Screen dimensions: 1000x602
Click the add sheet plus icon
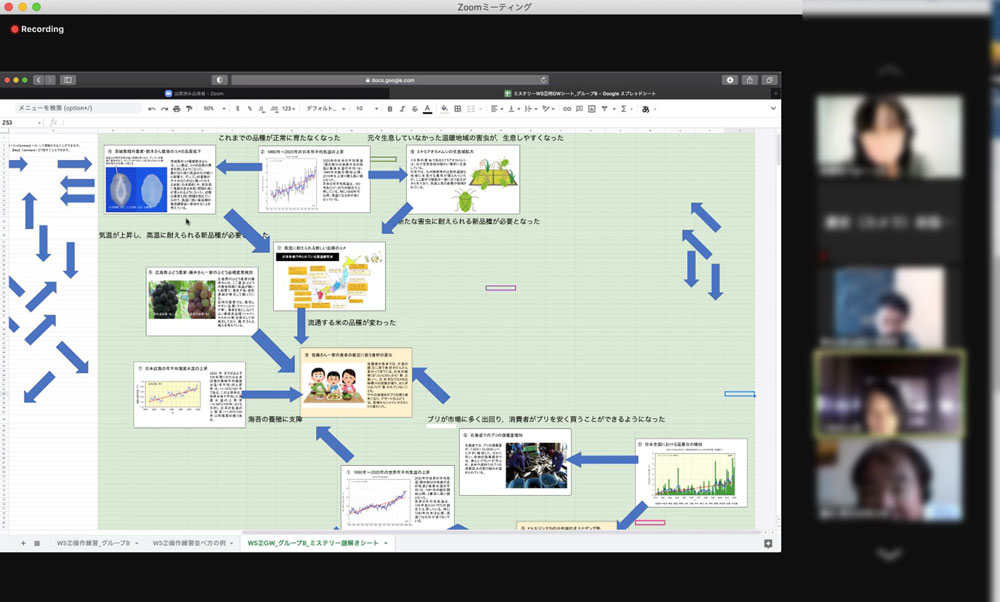[x=23, y=543]
